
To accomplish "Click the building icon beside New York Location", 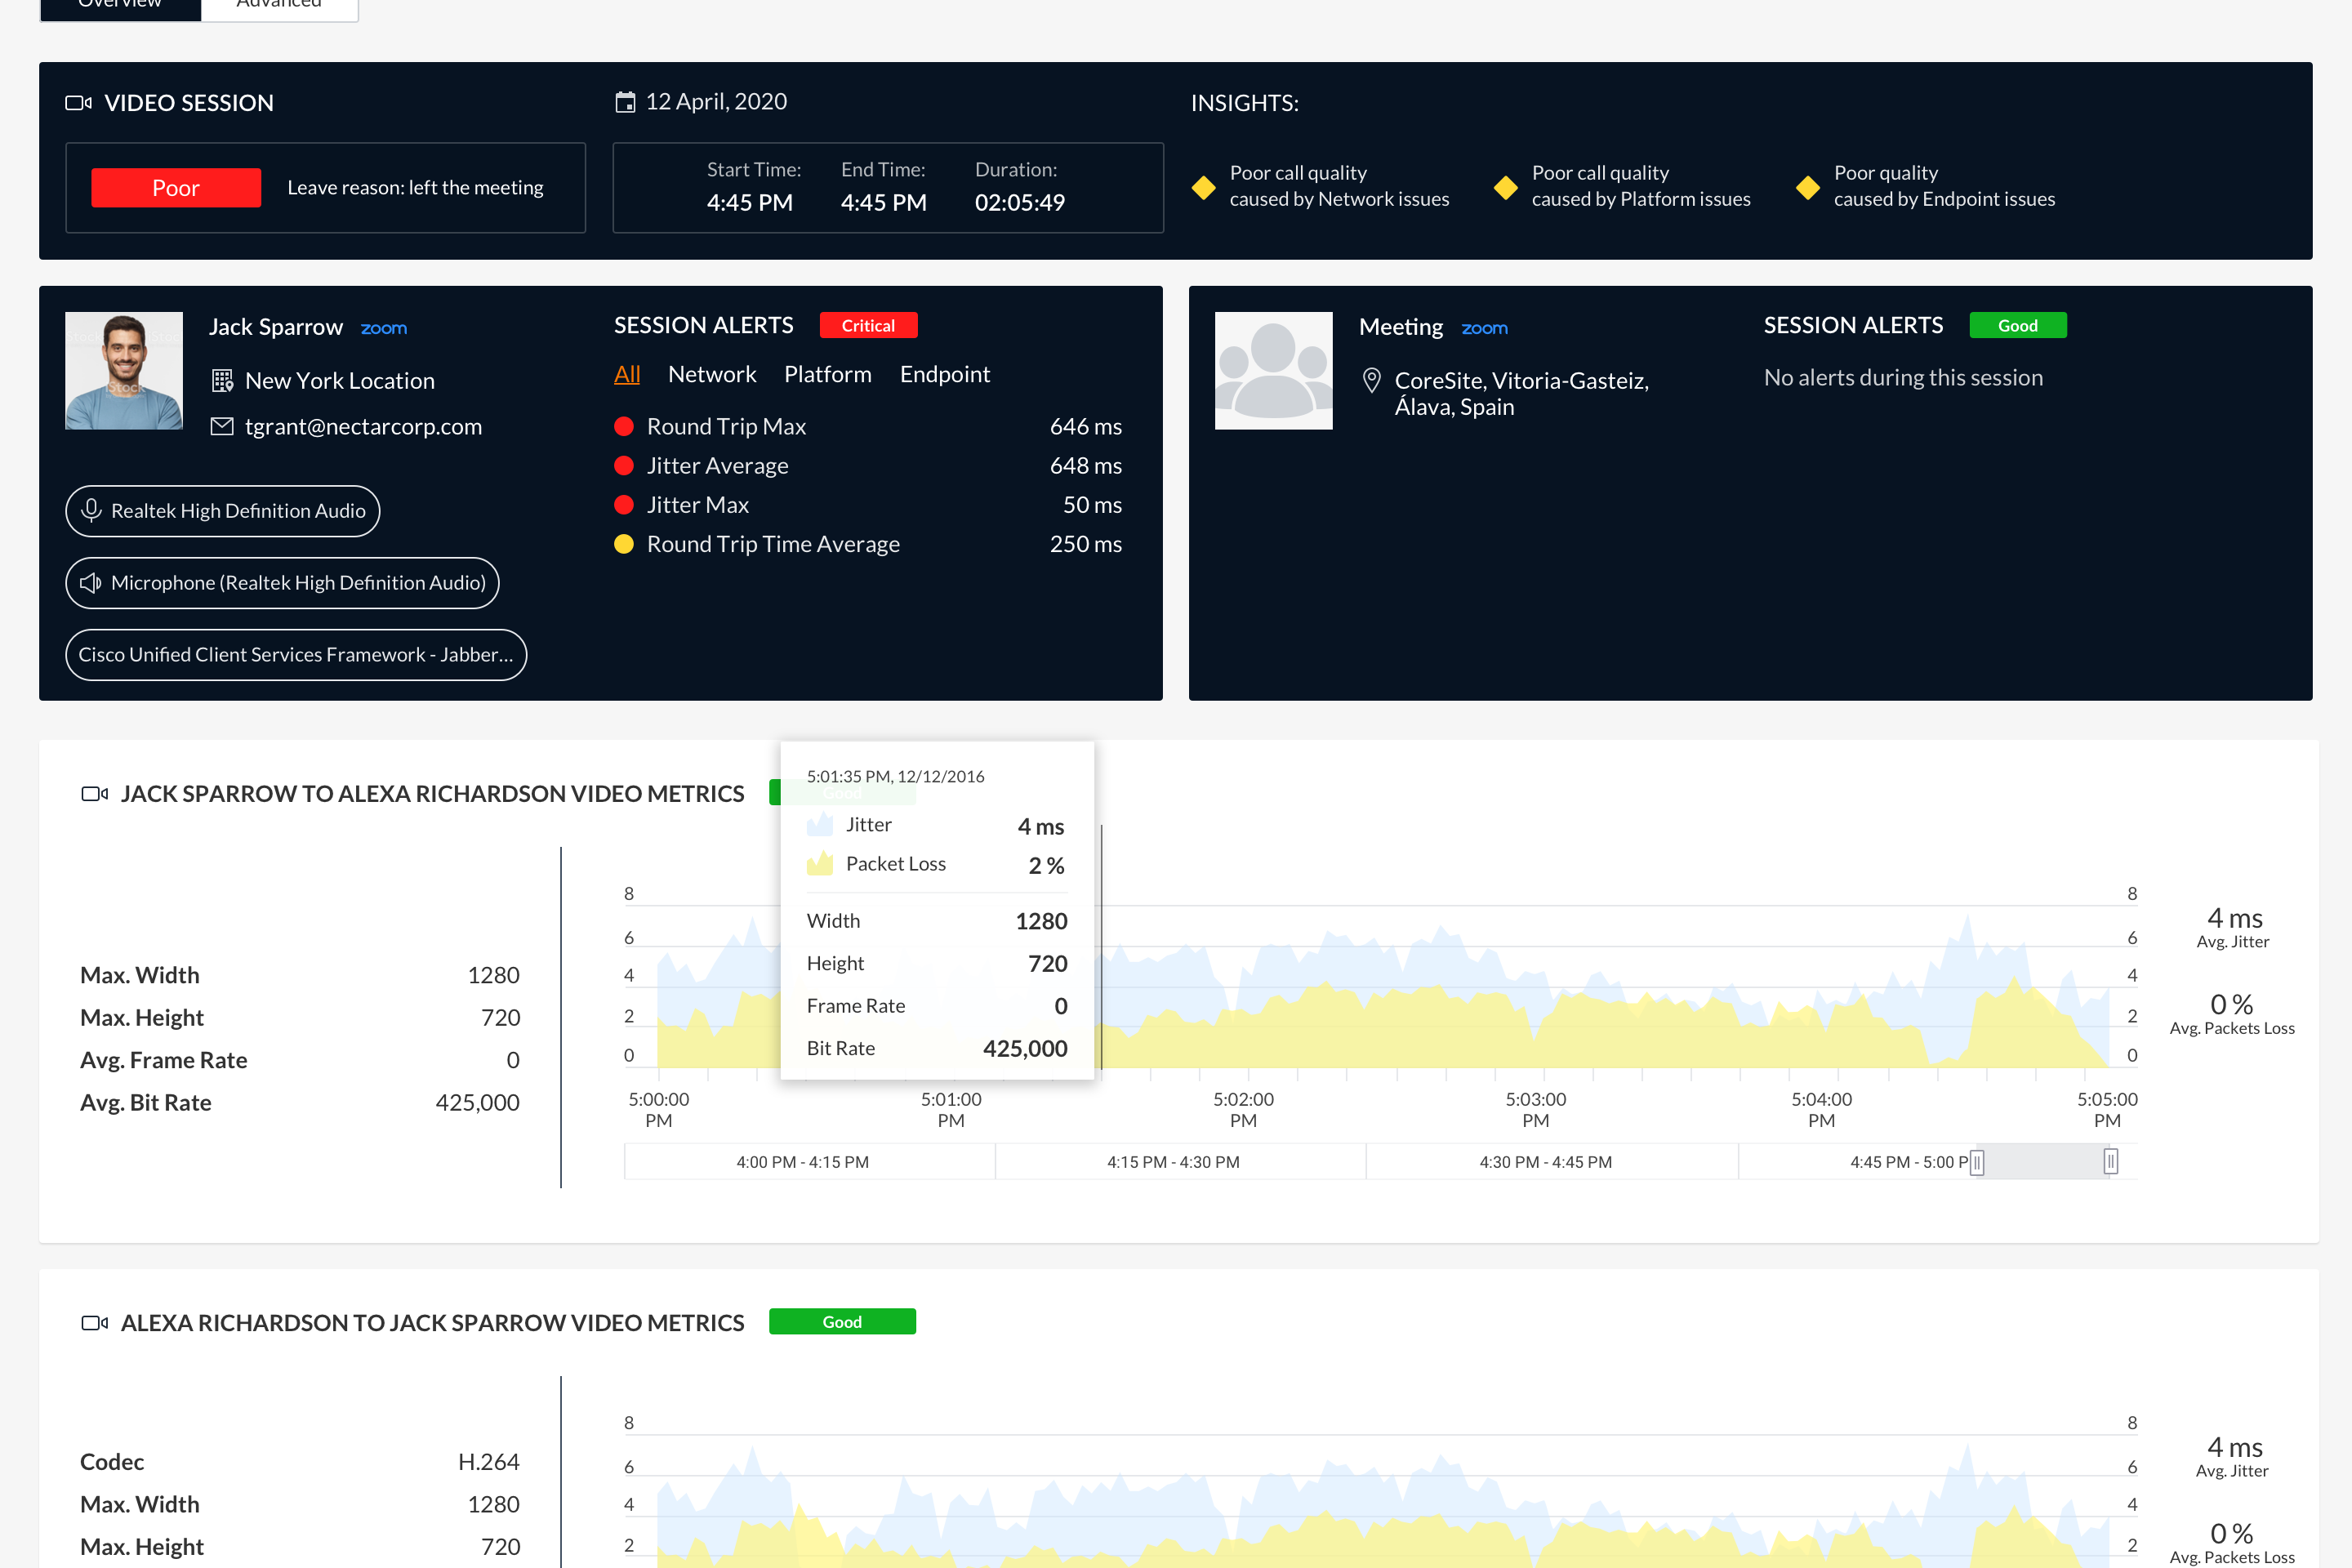I will coord(223,381).
